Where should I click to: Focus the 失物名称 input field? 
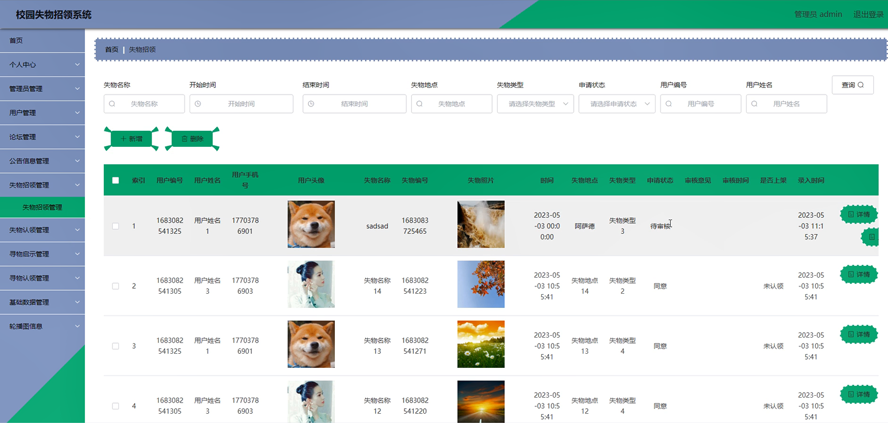click(x=144, y=104)
